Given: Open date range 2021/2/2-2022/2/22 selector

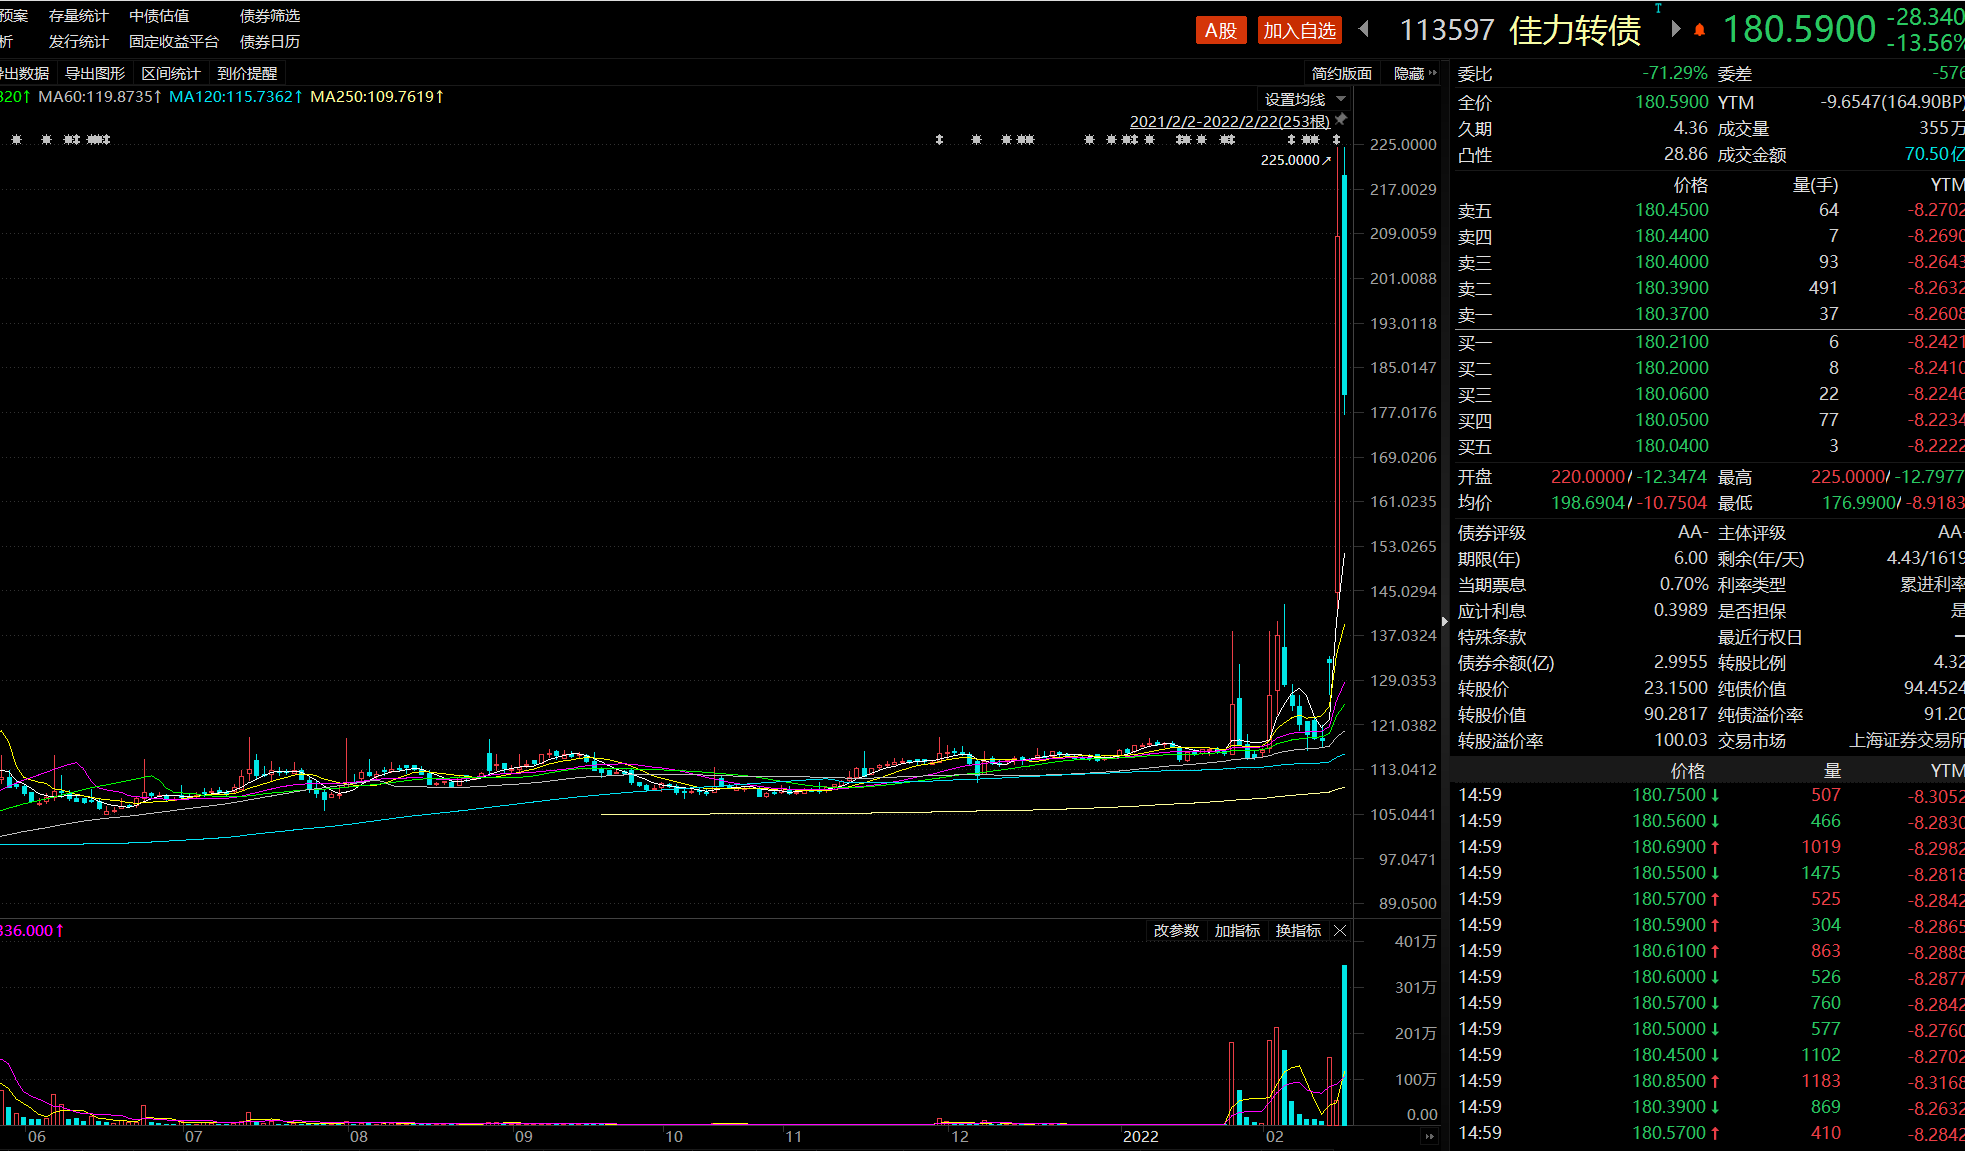Looking at the screenshot, I should click(x=1229, y=121).
